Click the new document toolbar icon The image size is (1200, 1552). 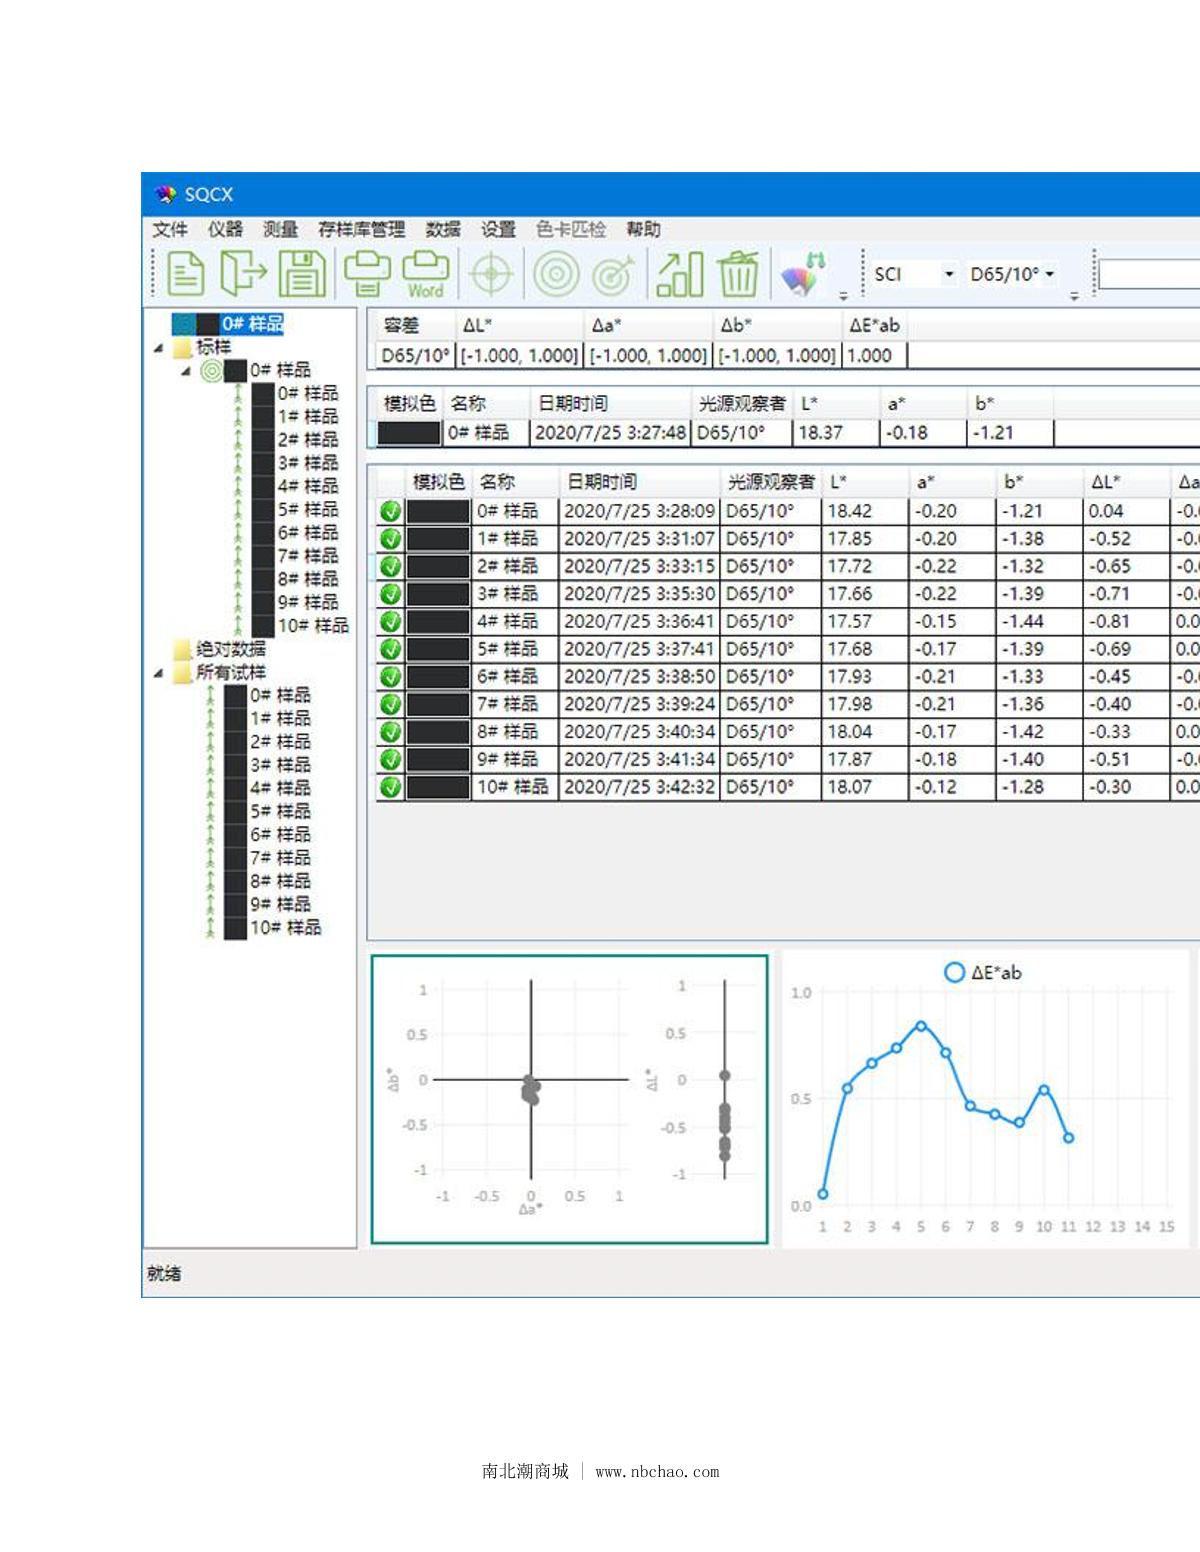[184, 274]
